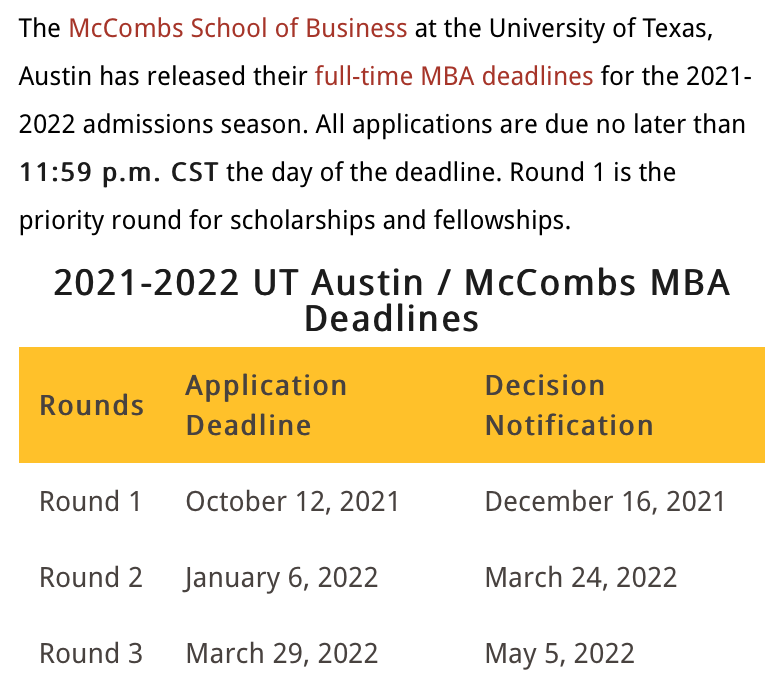The height and width of the screenshot is (685, 784).
Task: Click the text 'priority round for scholarships'
Action: point(197,220)
